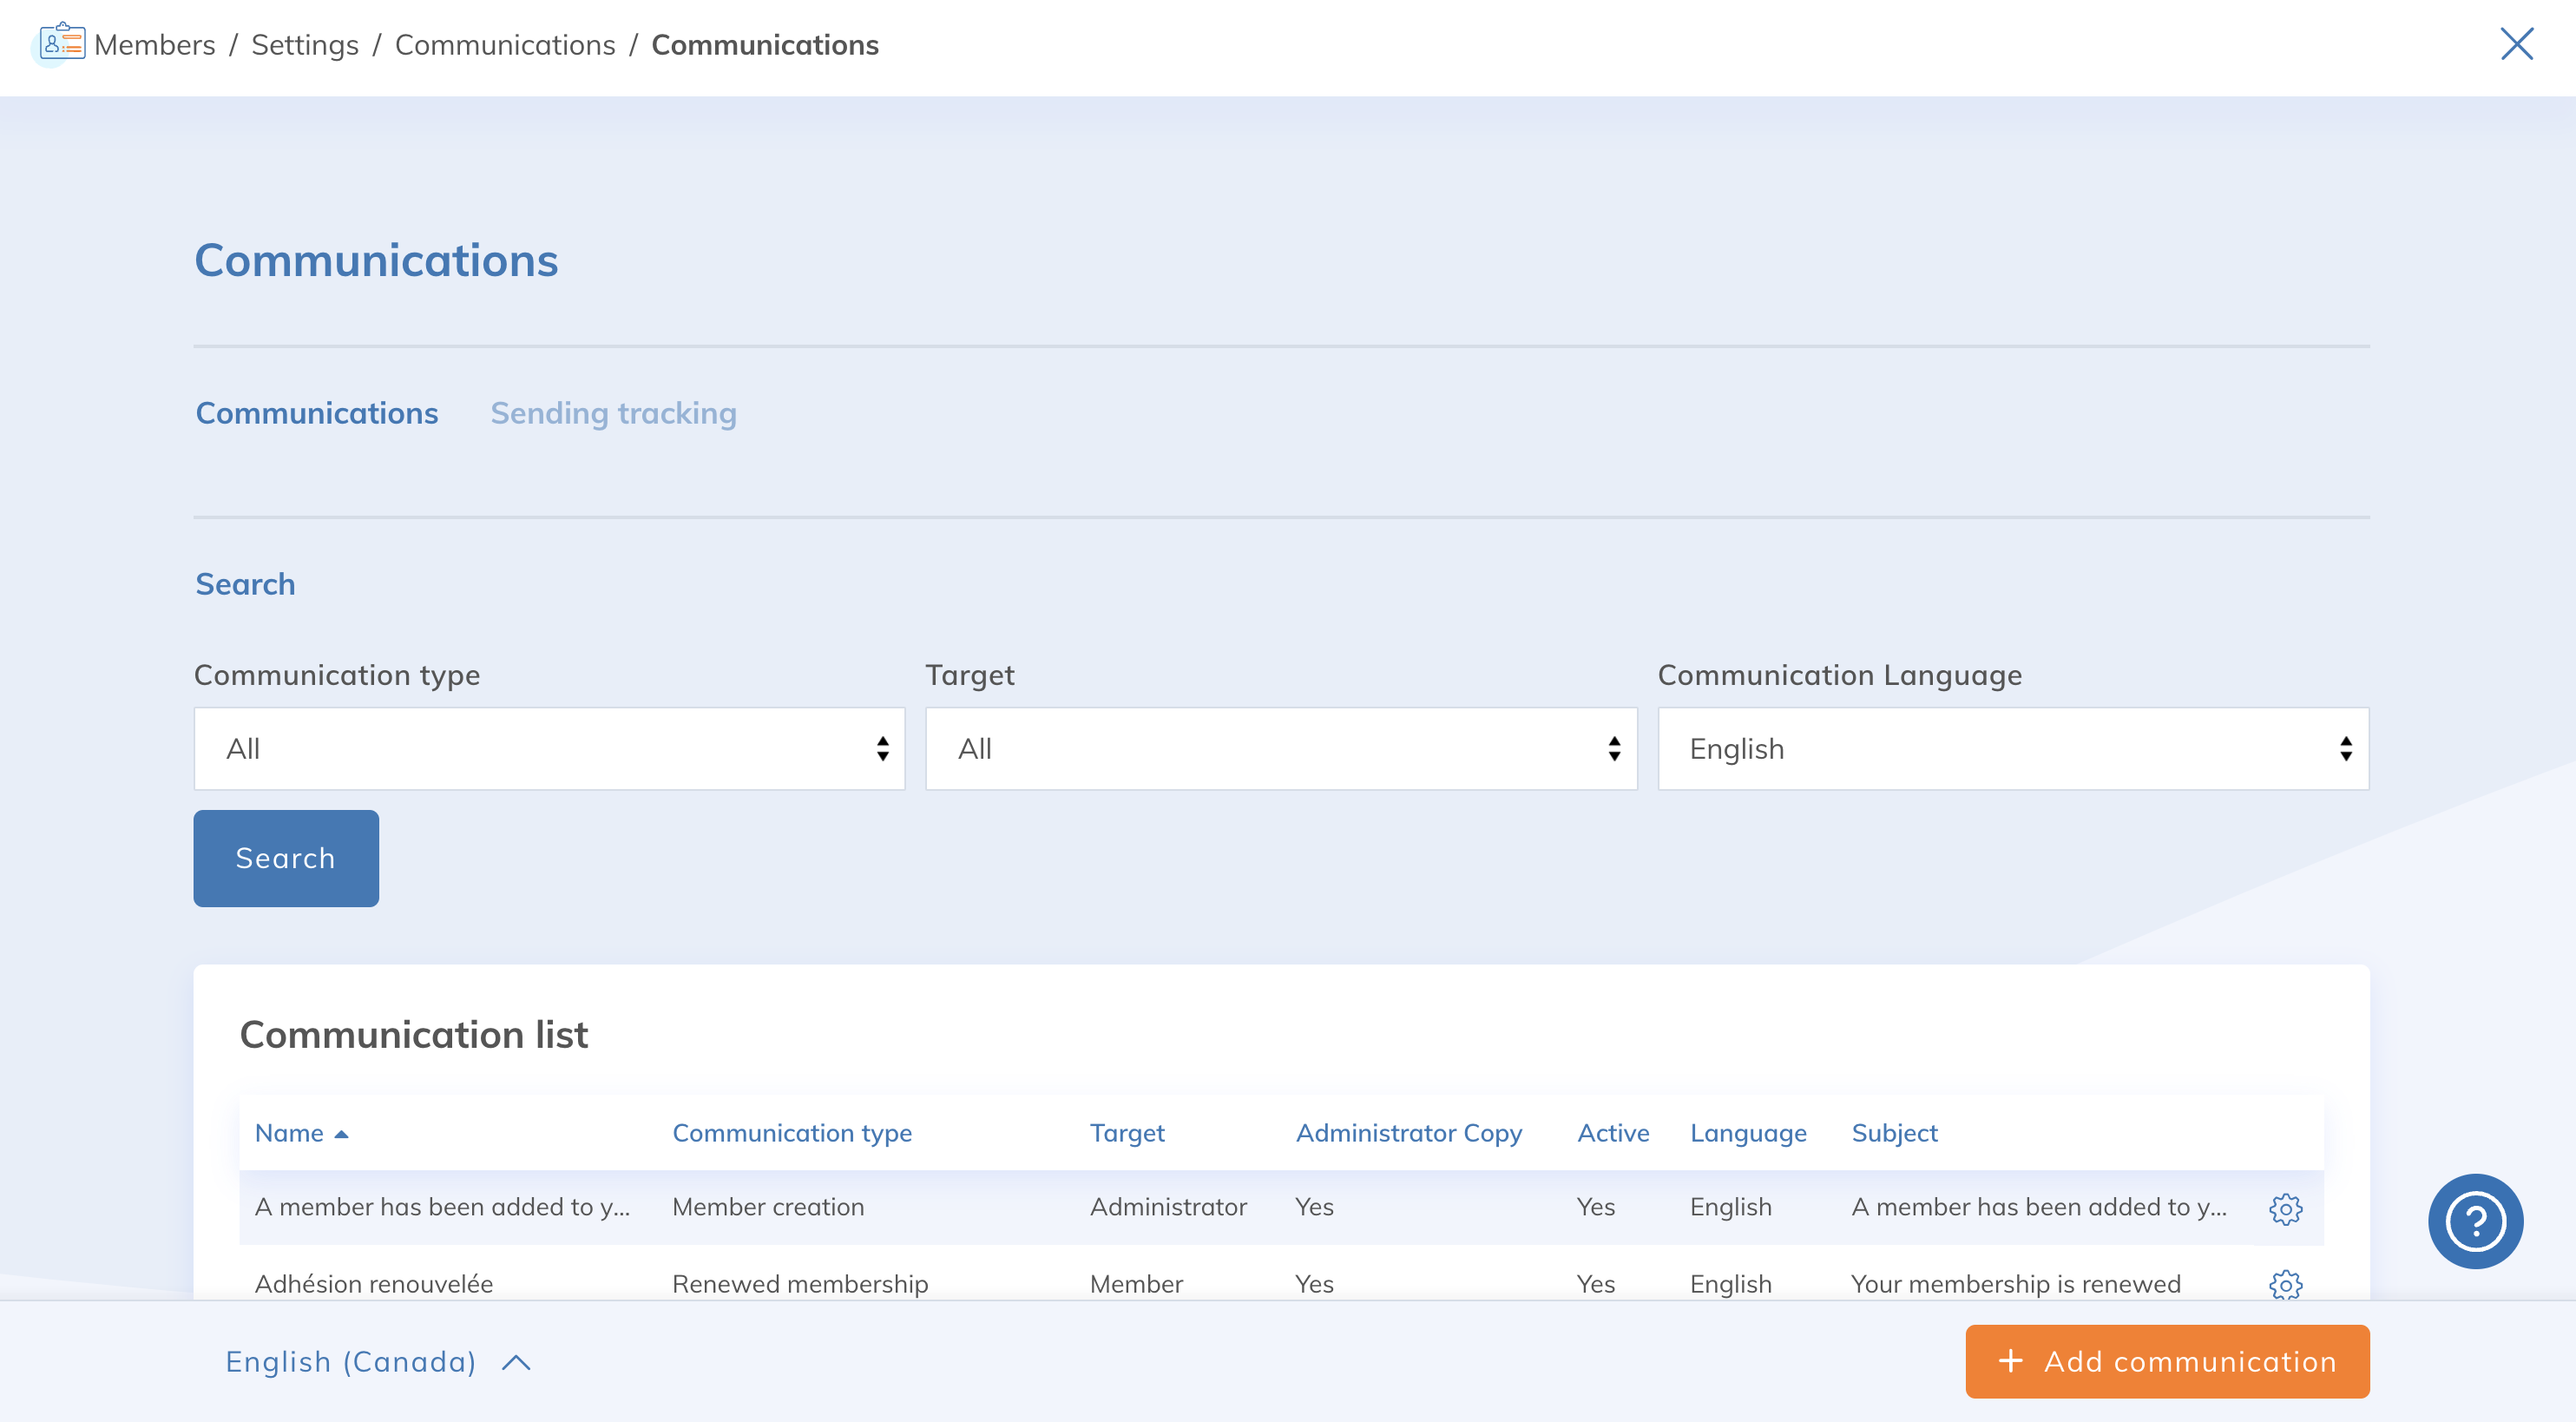Click the 'Administrator' target cell
This screenshot has height=1422, width=2576.
(1168, 1207)
